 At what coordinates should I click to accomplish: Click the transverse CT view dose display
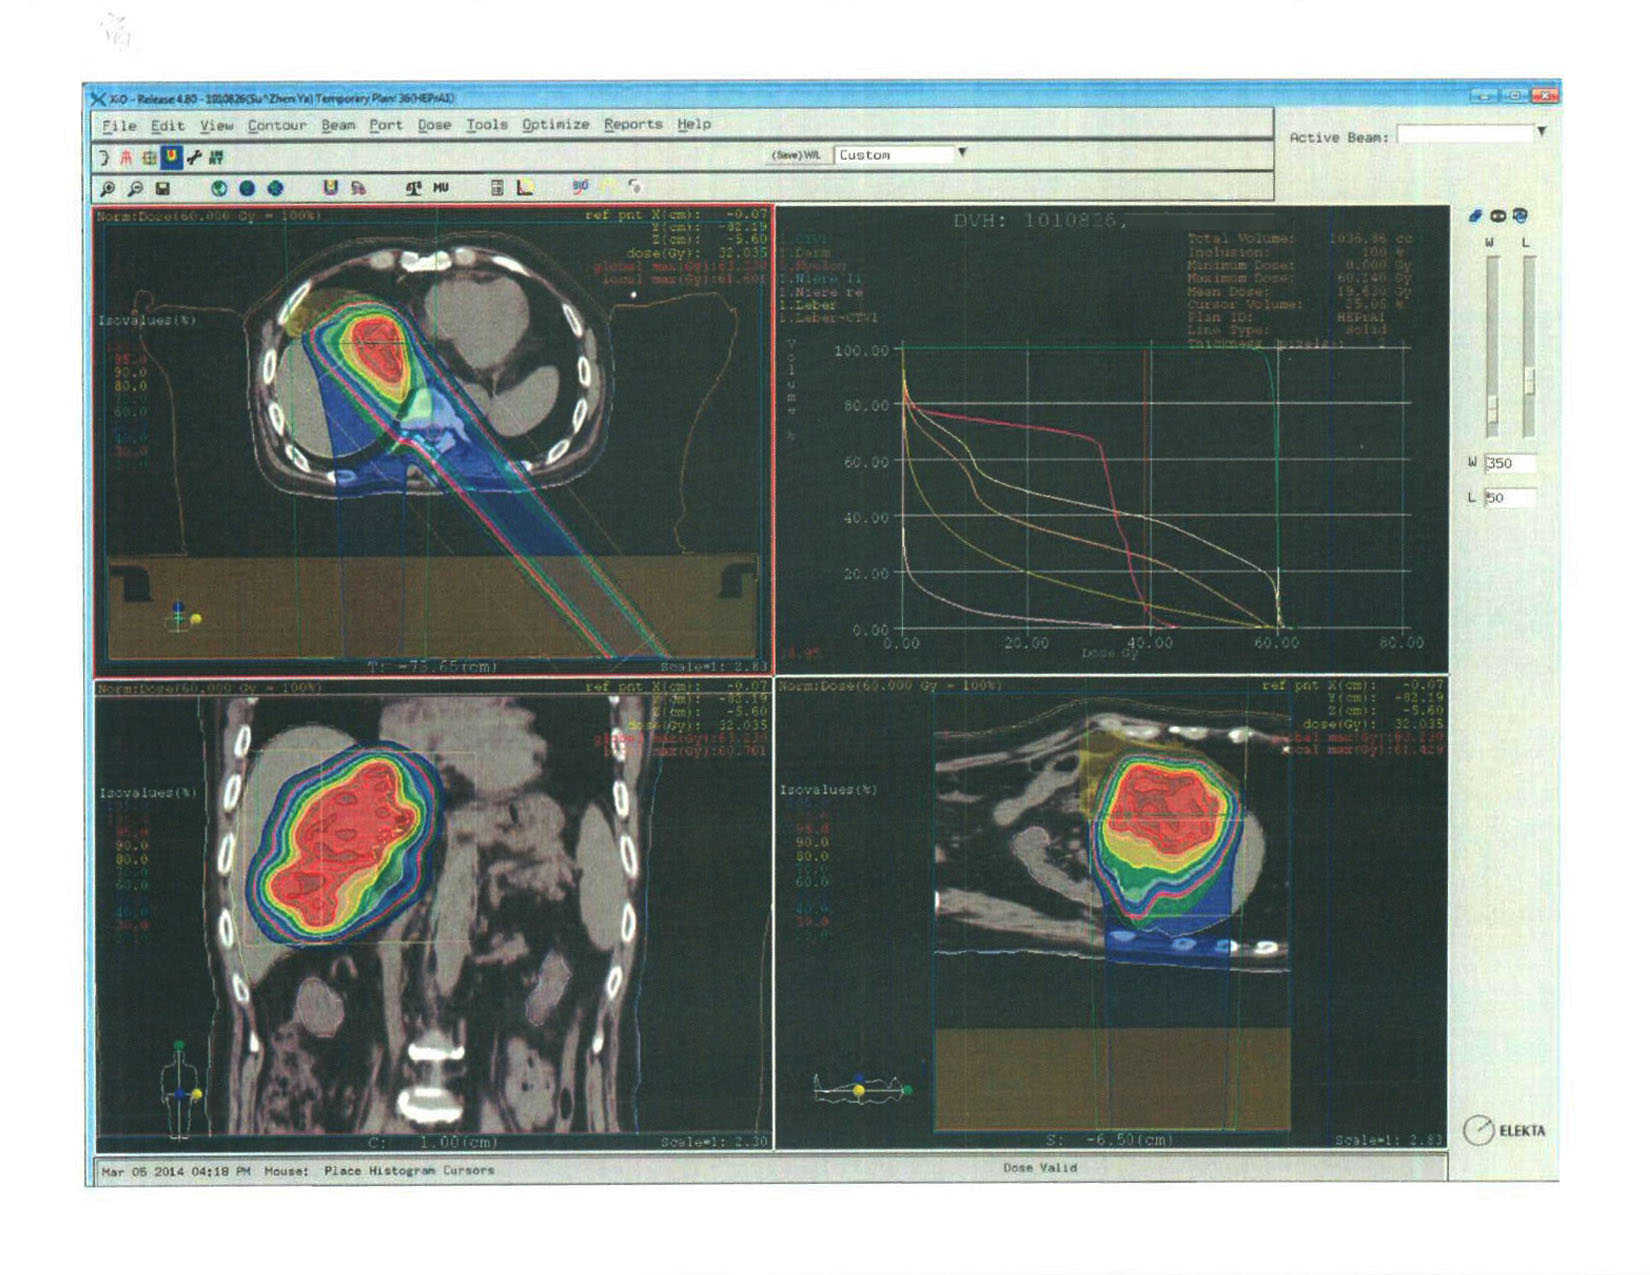(x=433, y=440)
